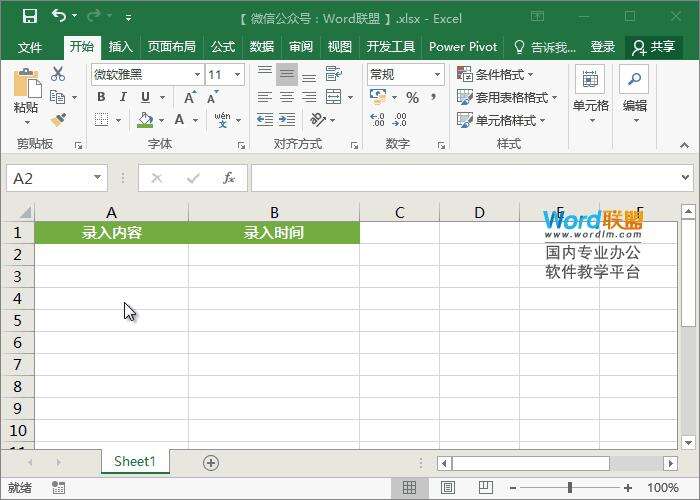Click the zoom slider in status bar
Viewport: 700px width, 500px height.
[x=570, y=488]
